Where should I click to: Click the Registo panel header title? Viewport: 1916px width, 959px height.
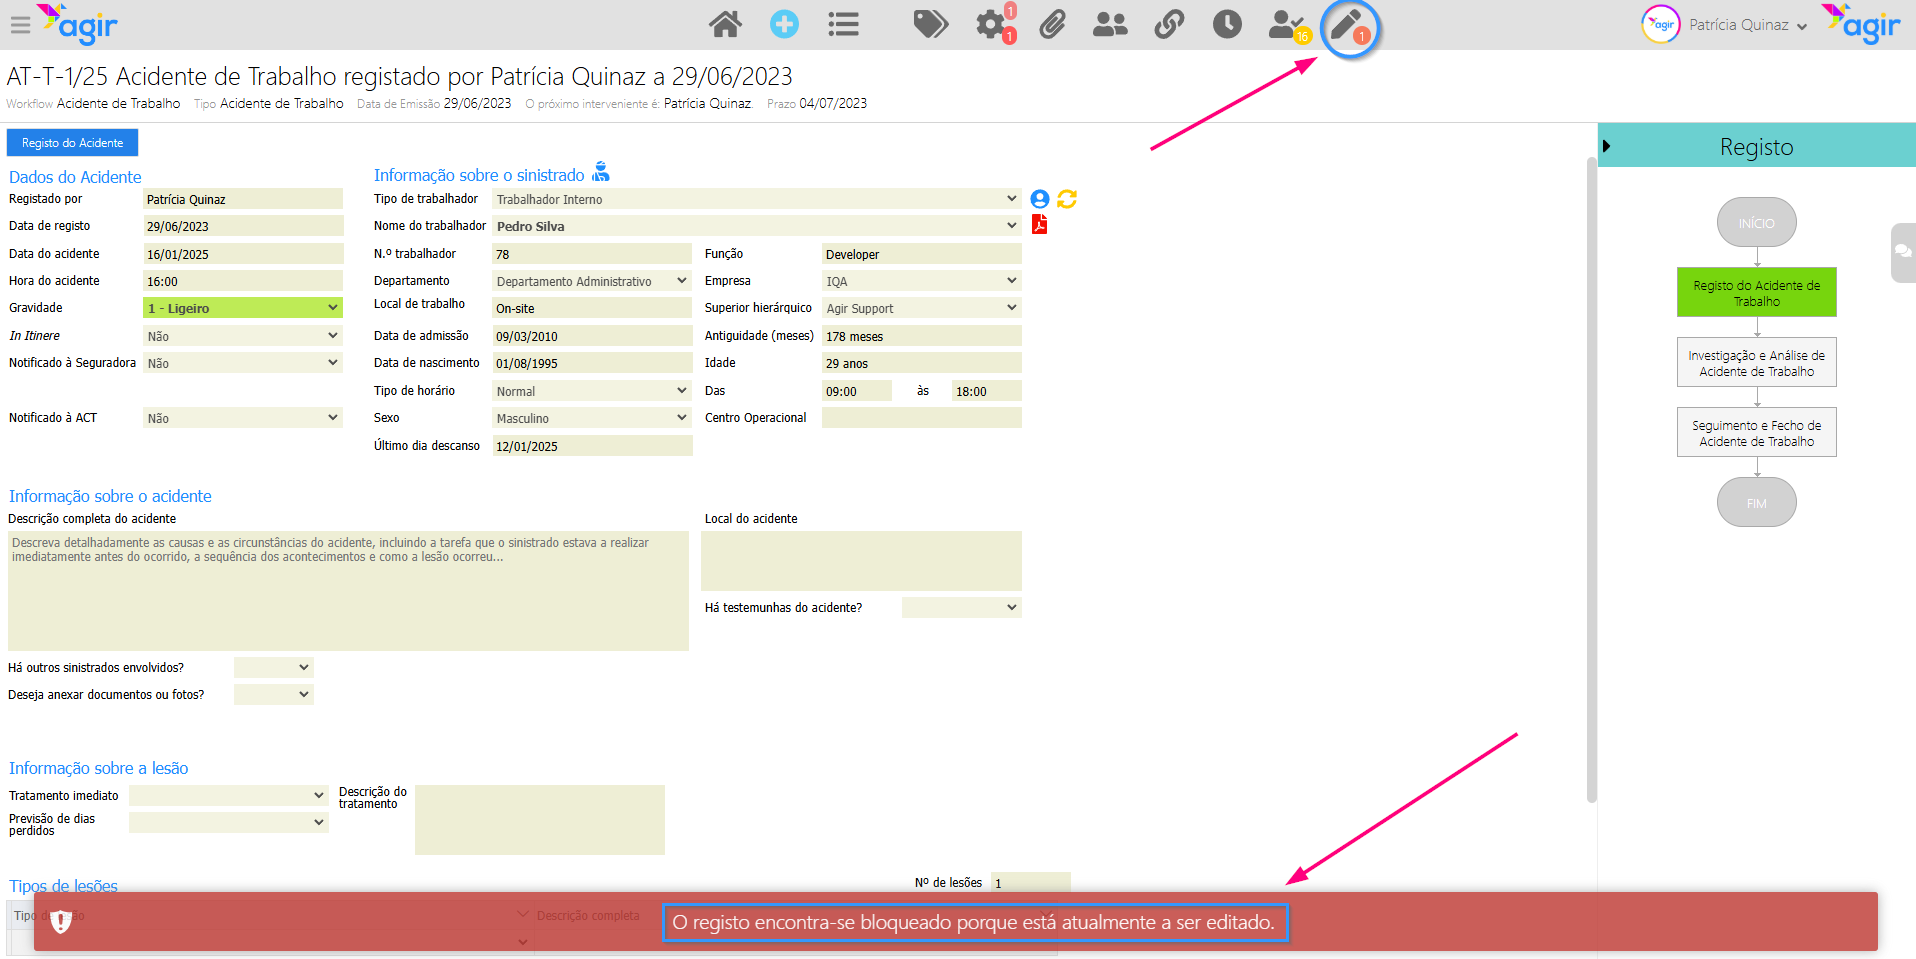pos(1756,146)
